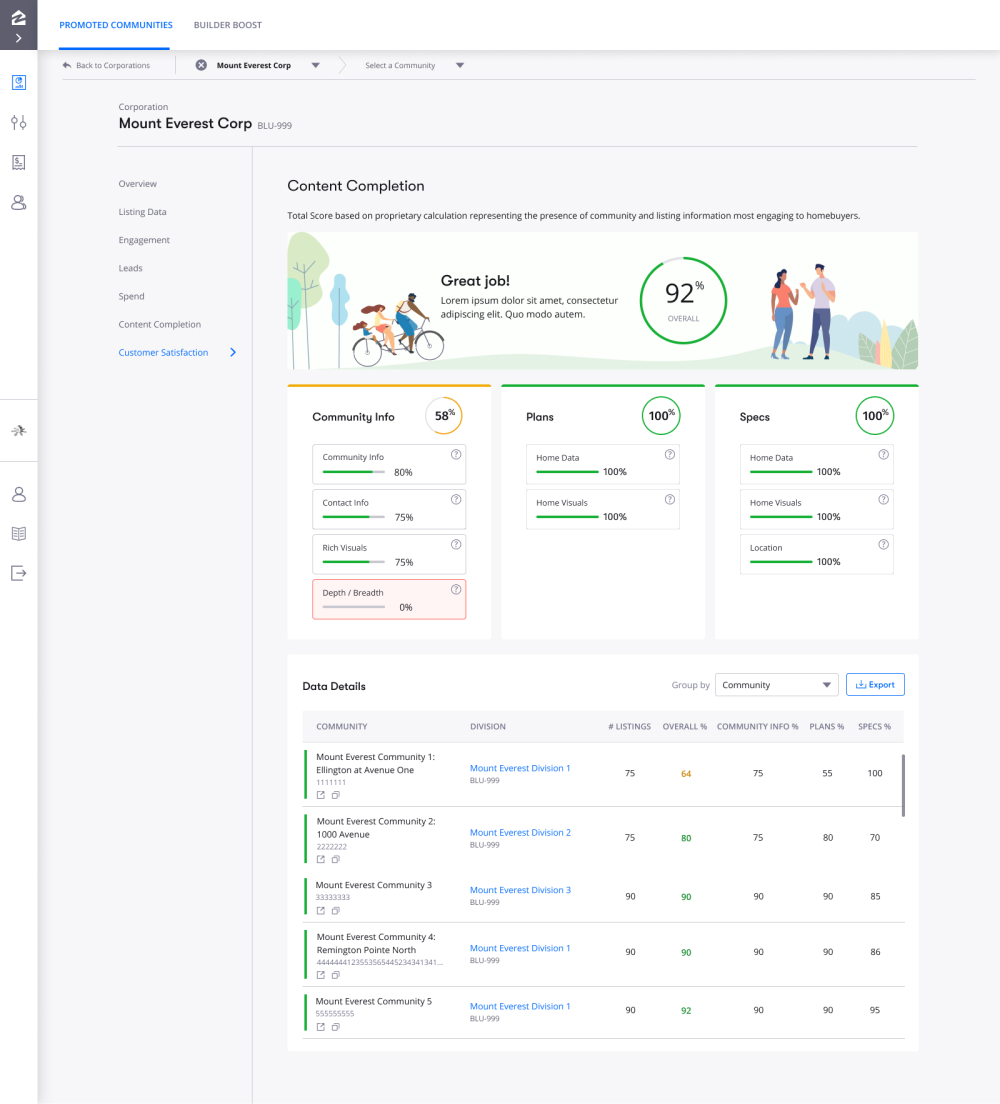Click the Data Details table scrollbar

[903, 785]
